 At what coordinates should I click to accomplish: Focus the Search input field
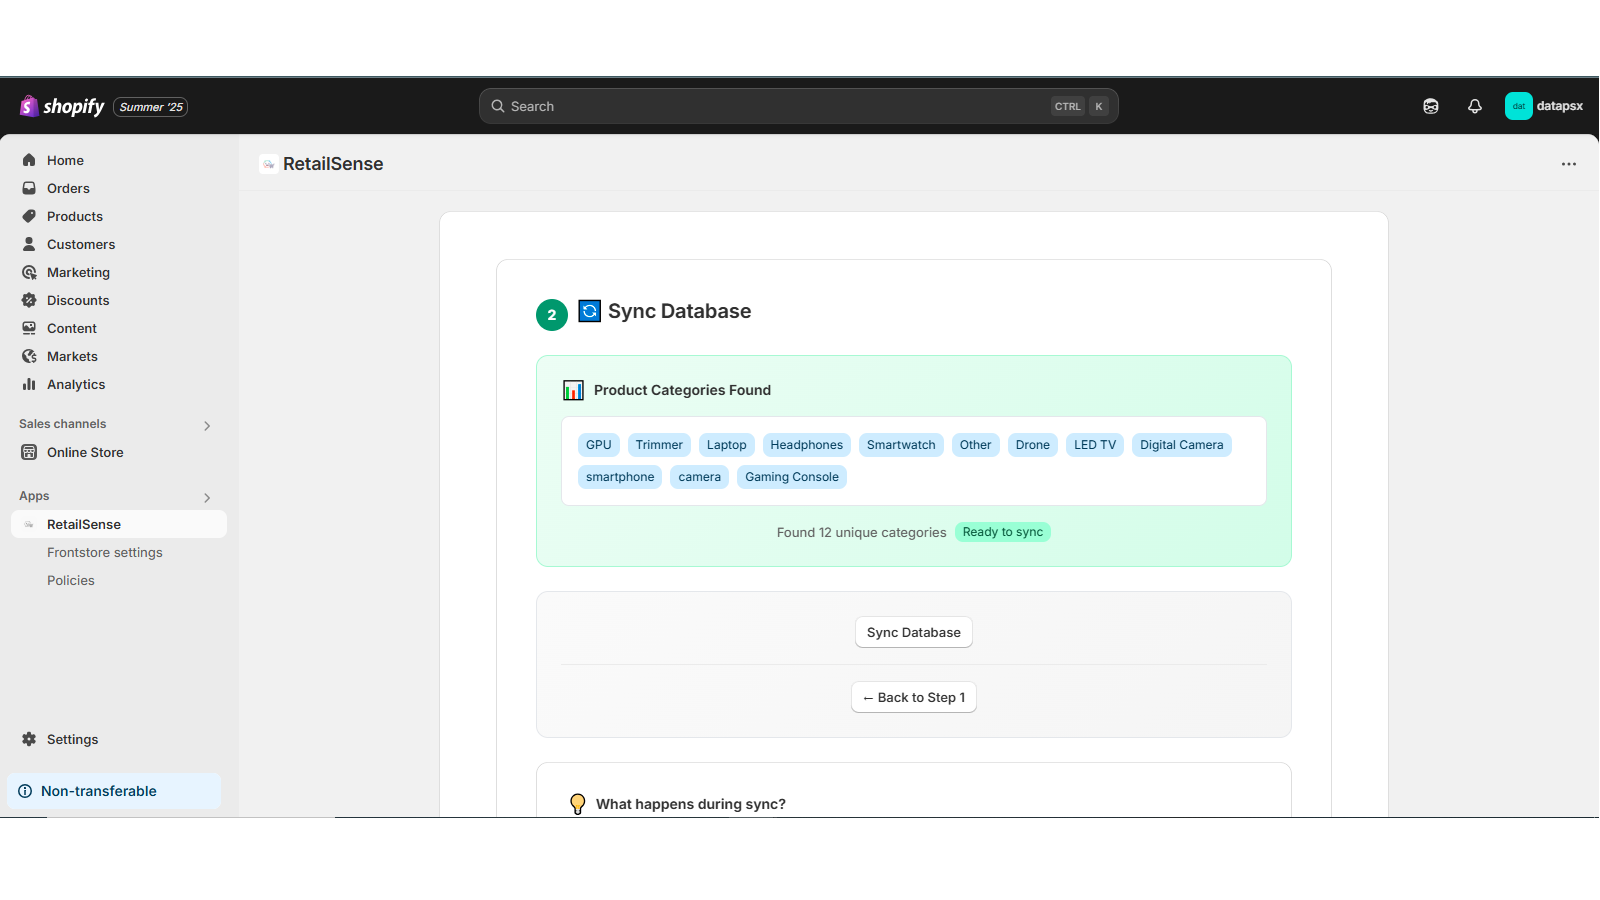click(799, 106)
